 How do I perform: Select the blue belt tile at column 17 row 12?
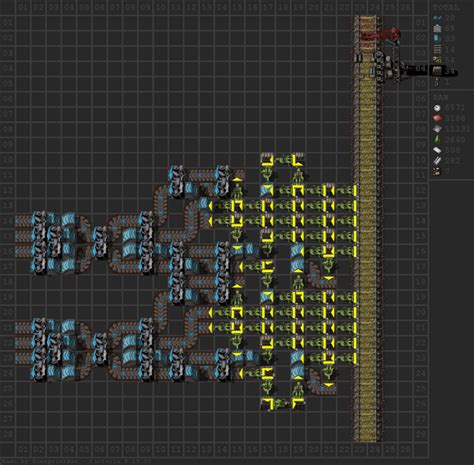267,191
